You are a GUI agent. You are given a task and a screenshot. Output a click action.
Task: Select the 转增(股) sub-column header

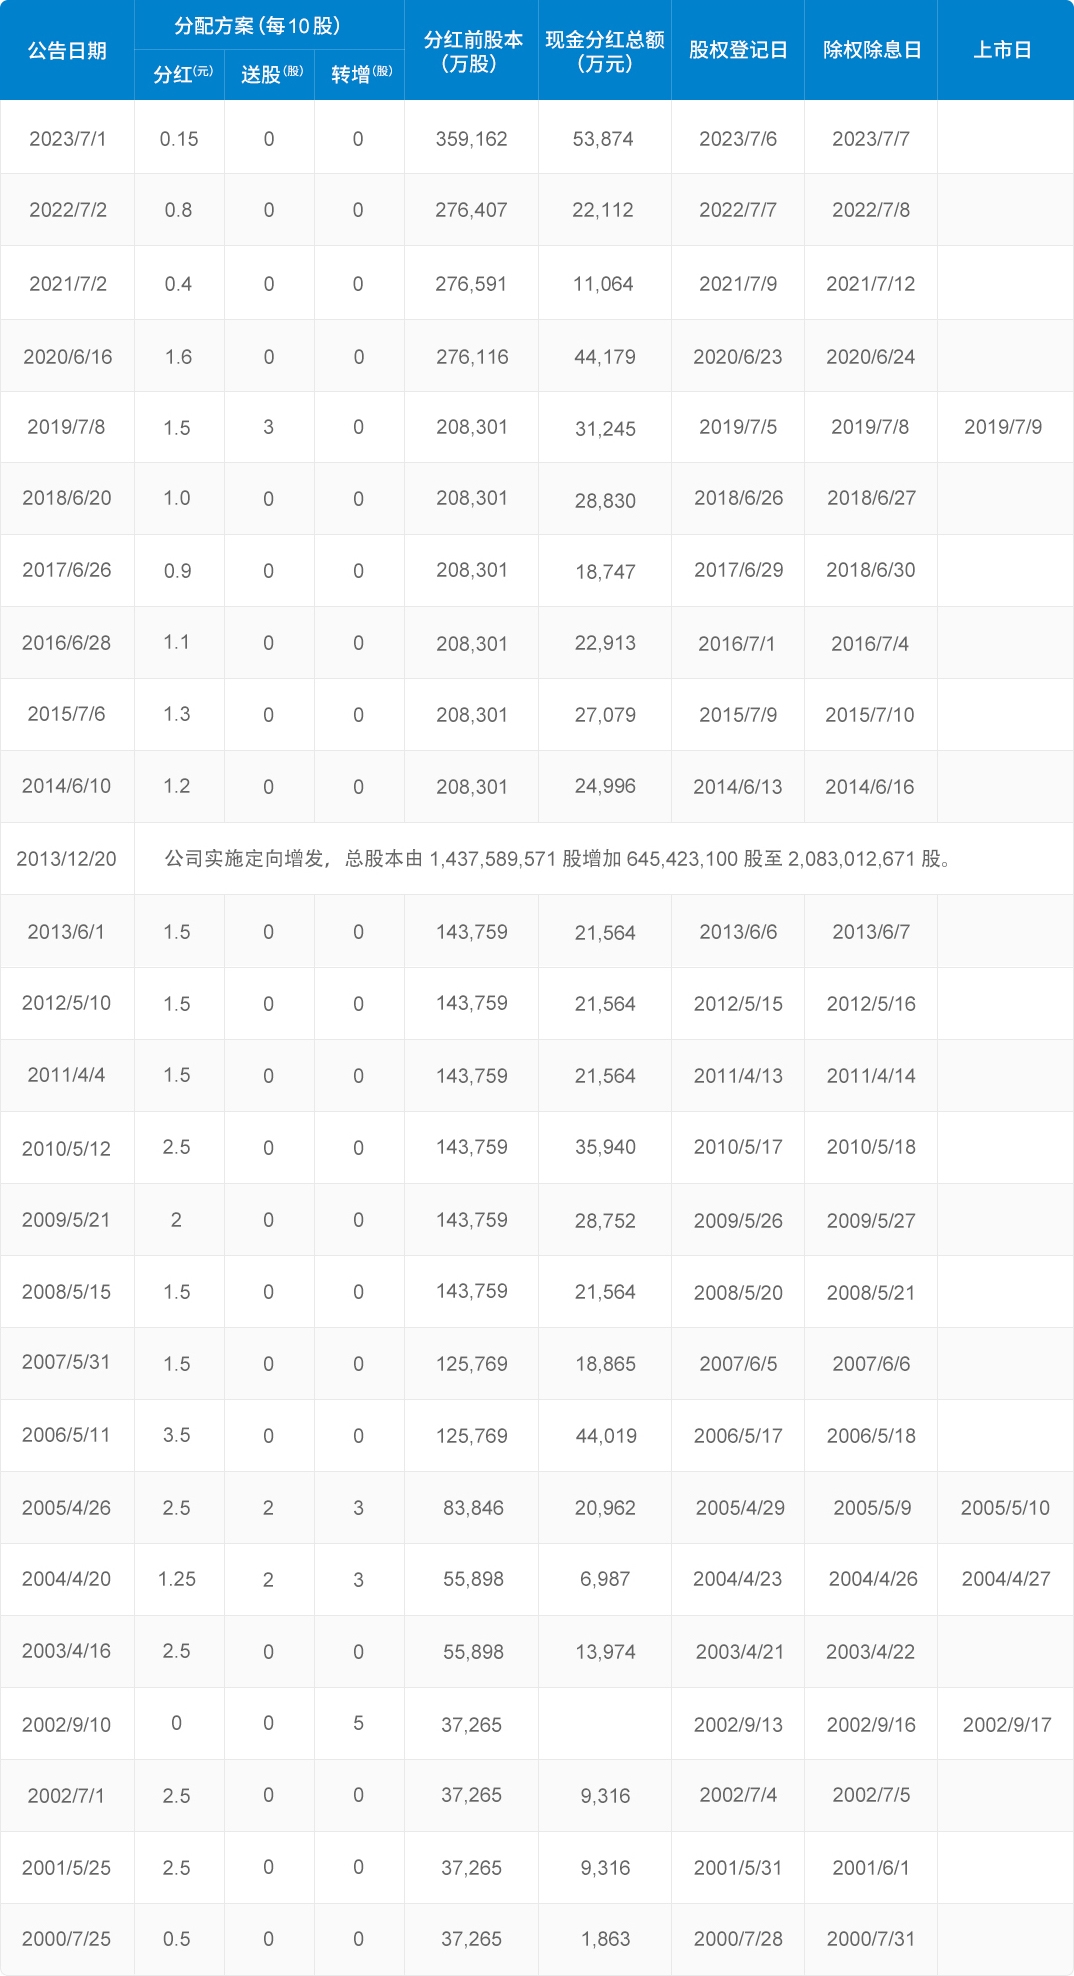point(361,75)
